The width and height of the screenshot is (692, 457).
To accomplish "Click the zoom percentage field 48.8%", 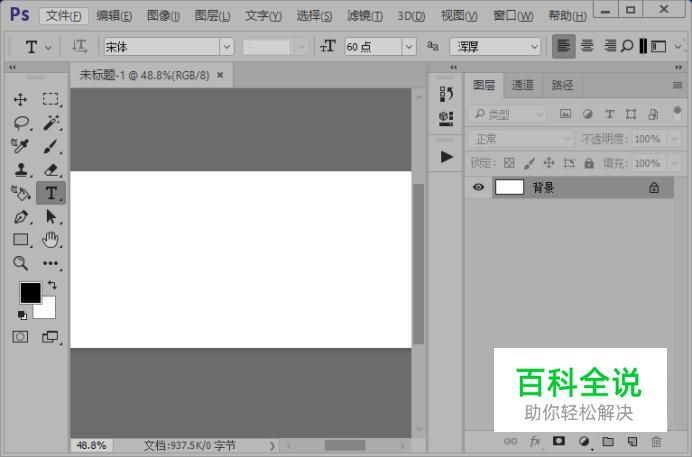I will [91, 446].
